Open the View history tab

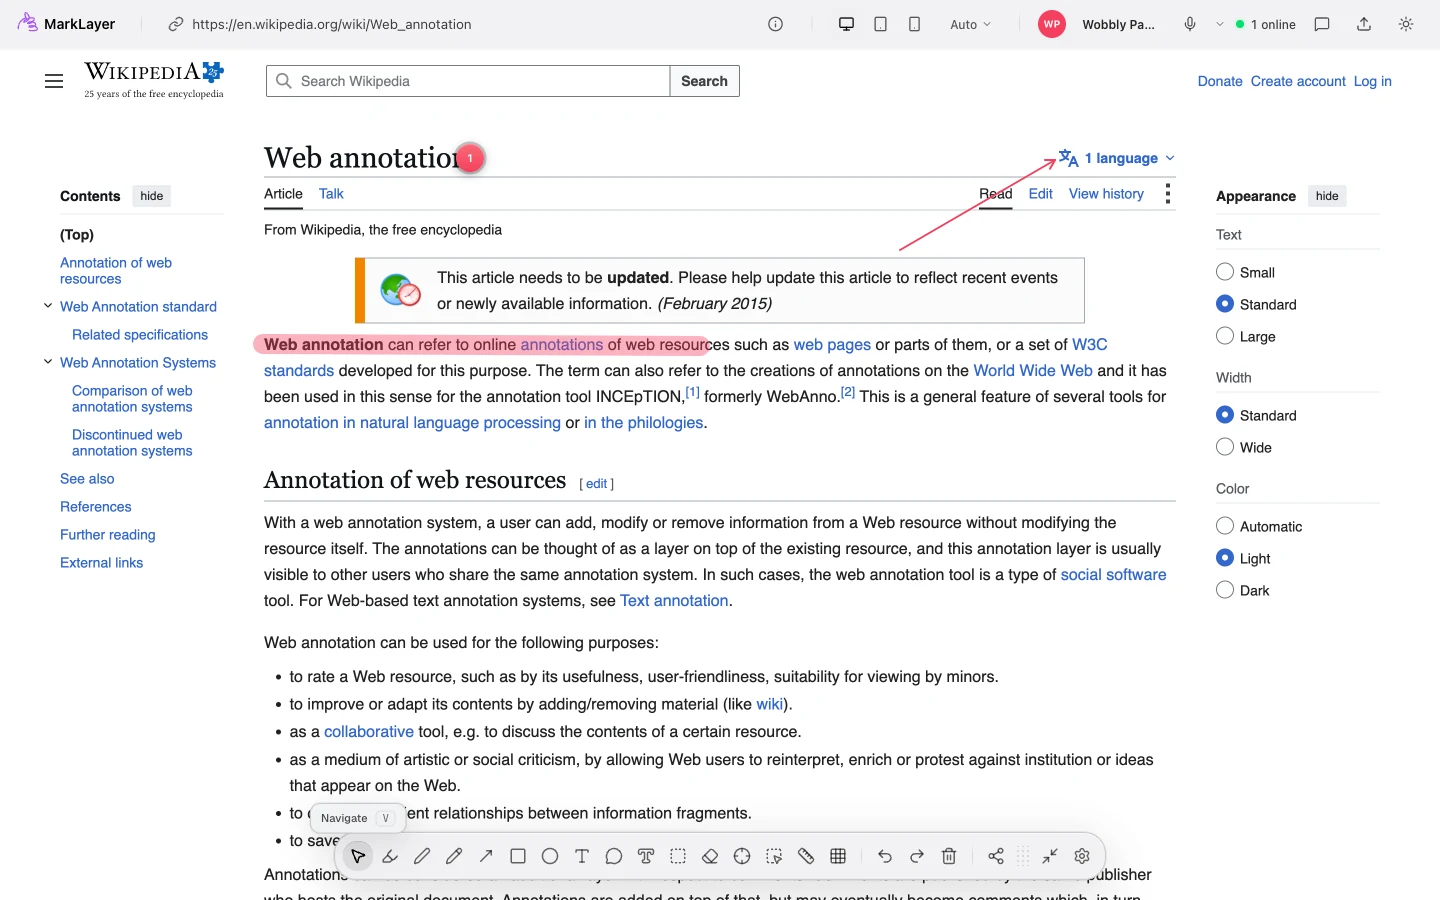pos(1106,194)
